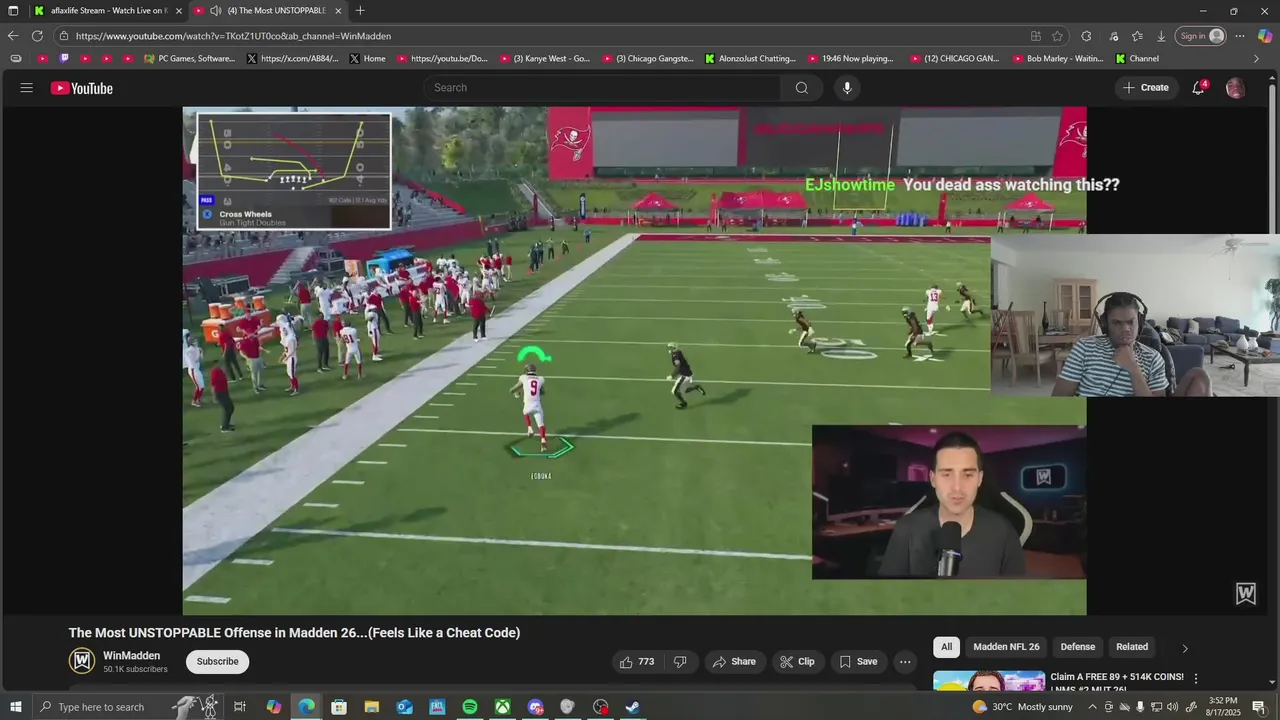This screenshot has height=720, width=1280.
Task: Subscribe to WinMadden channel
Action: (x=217, y=661)
